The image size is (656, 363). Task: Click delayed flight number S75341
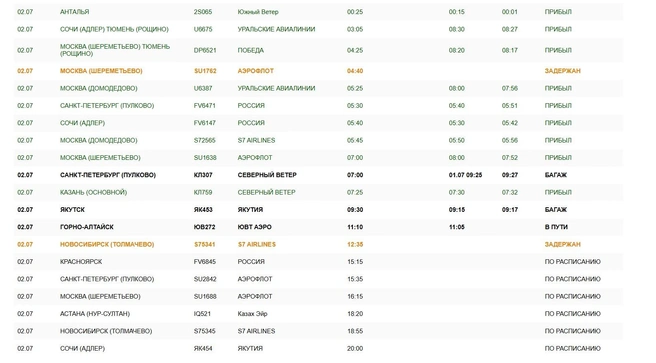[205, 245]
